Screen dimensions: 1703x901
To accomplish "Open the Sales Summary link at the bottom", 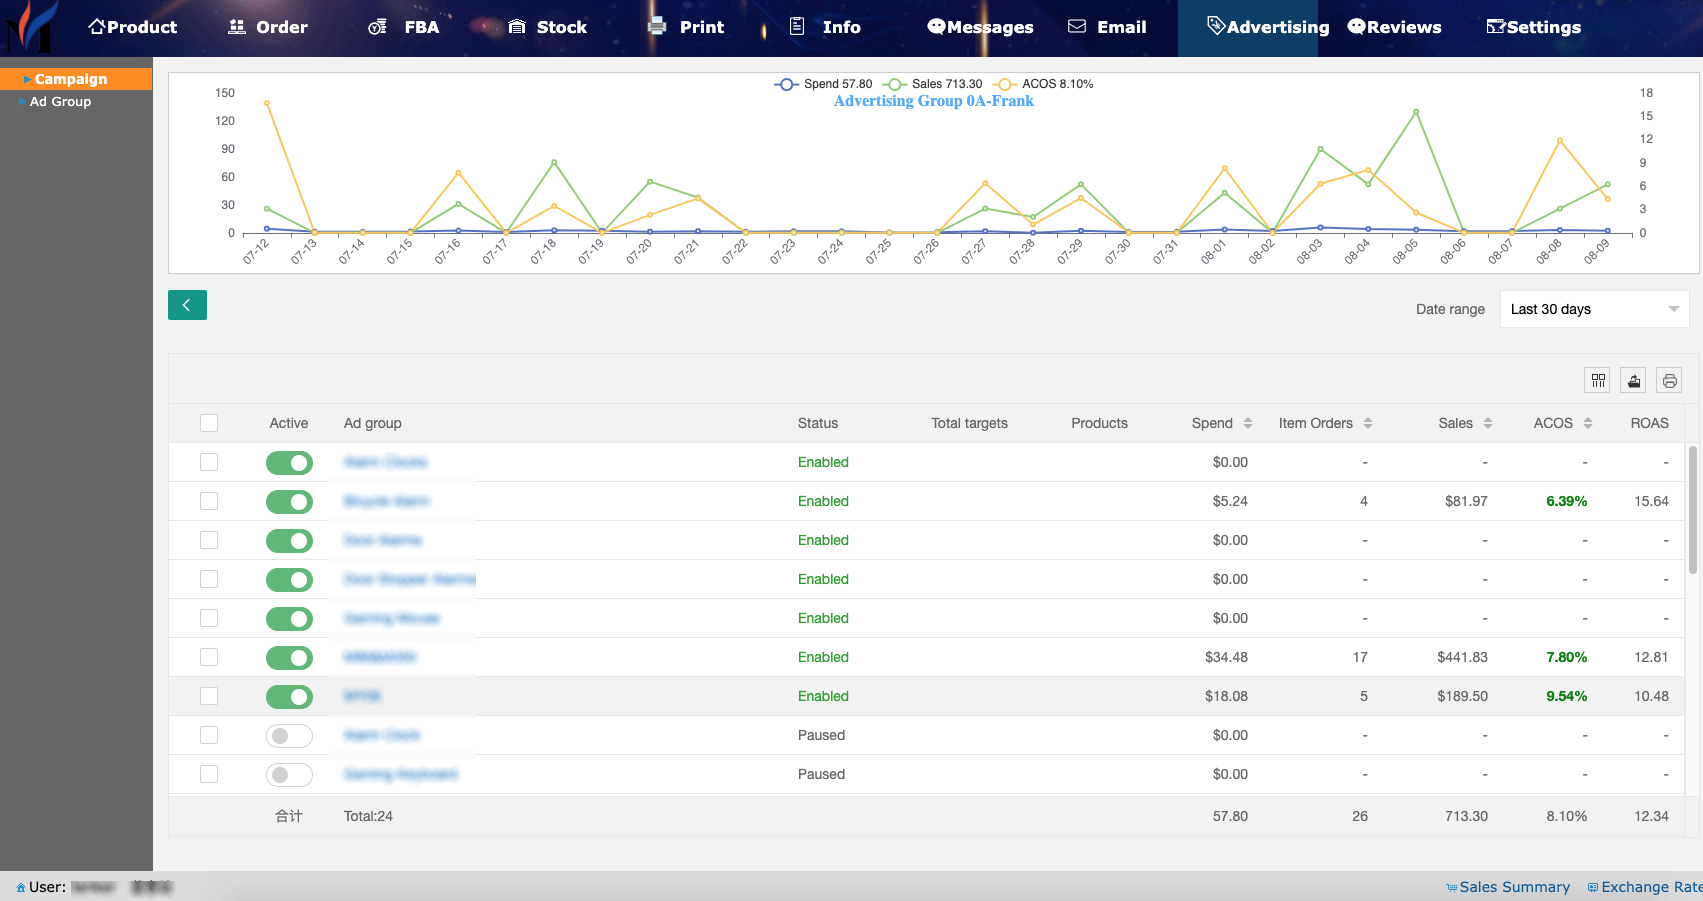I will tap(1513, 887).
